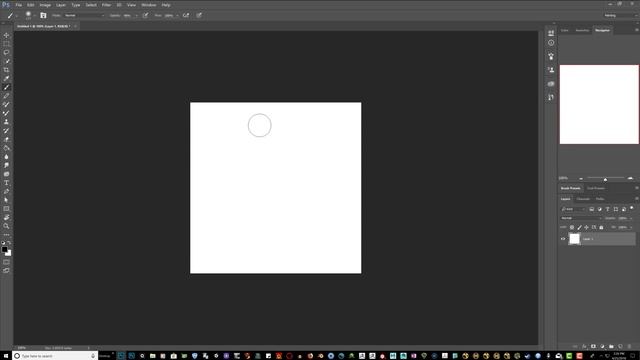Image resolution: width=640 pixels, height=360 pixels.
Task: Select the Lasso tool
Action: pos(6,52)
